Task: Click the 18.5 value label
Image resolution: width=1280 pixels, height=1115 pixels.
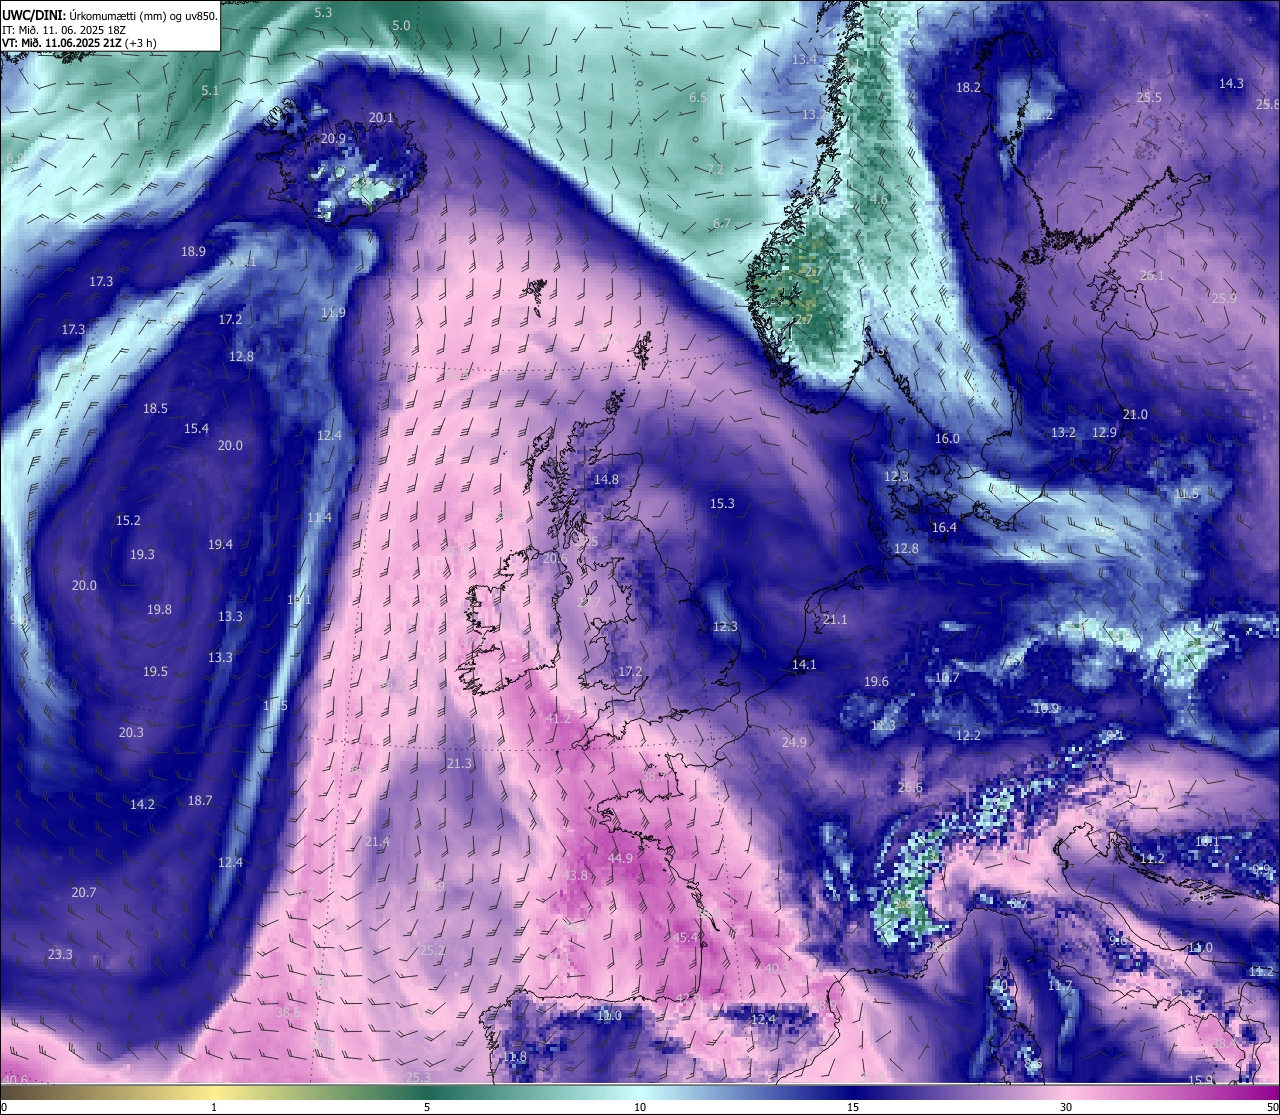Action: tap(155, 408)
